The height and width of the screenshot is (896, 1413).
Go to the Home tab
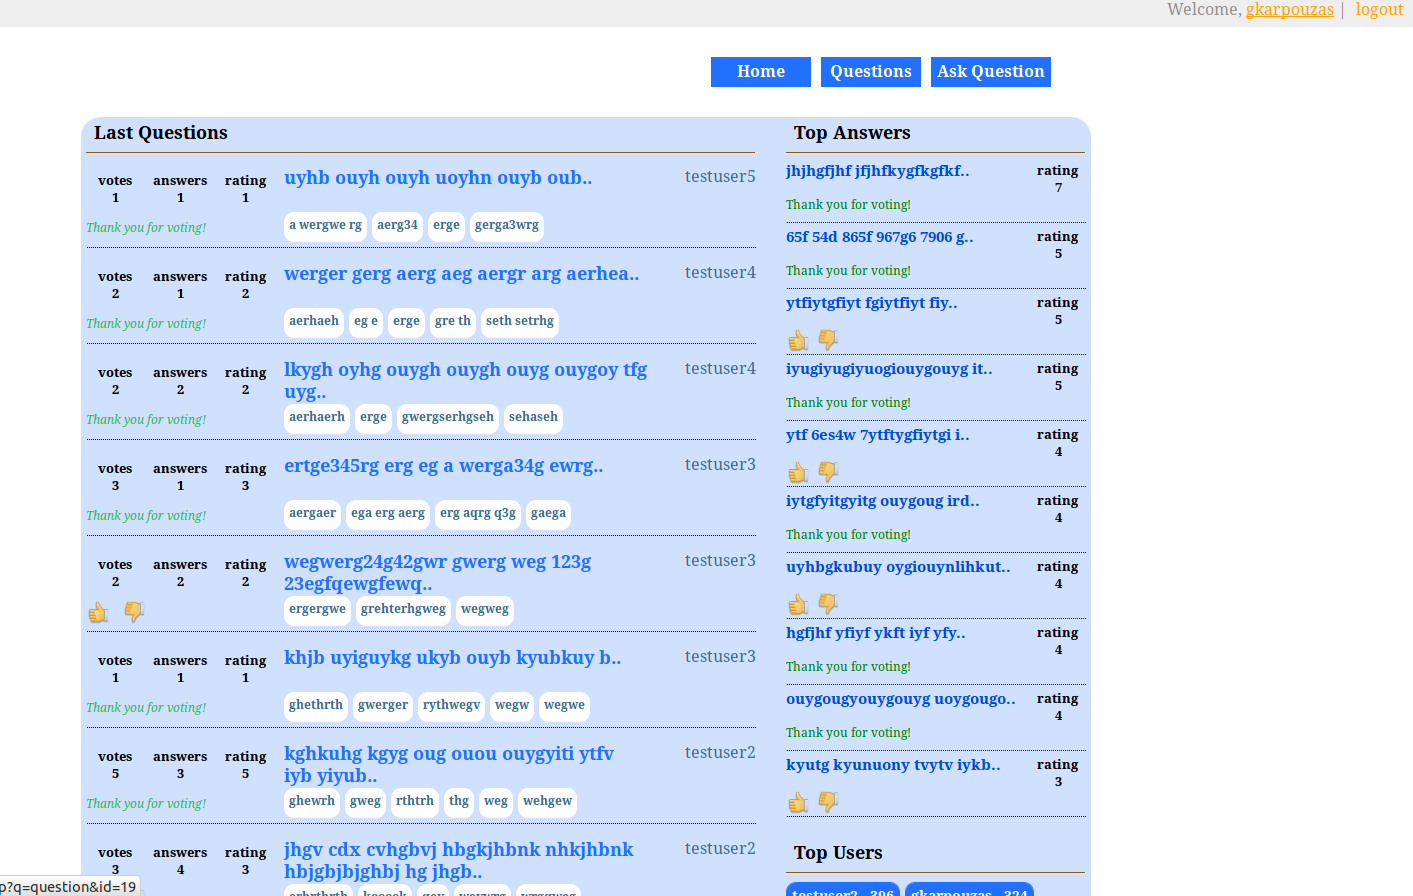click(x=760, y=72)
